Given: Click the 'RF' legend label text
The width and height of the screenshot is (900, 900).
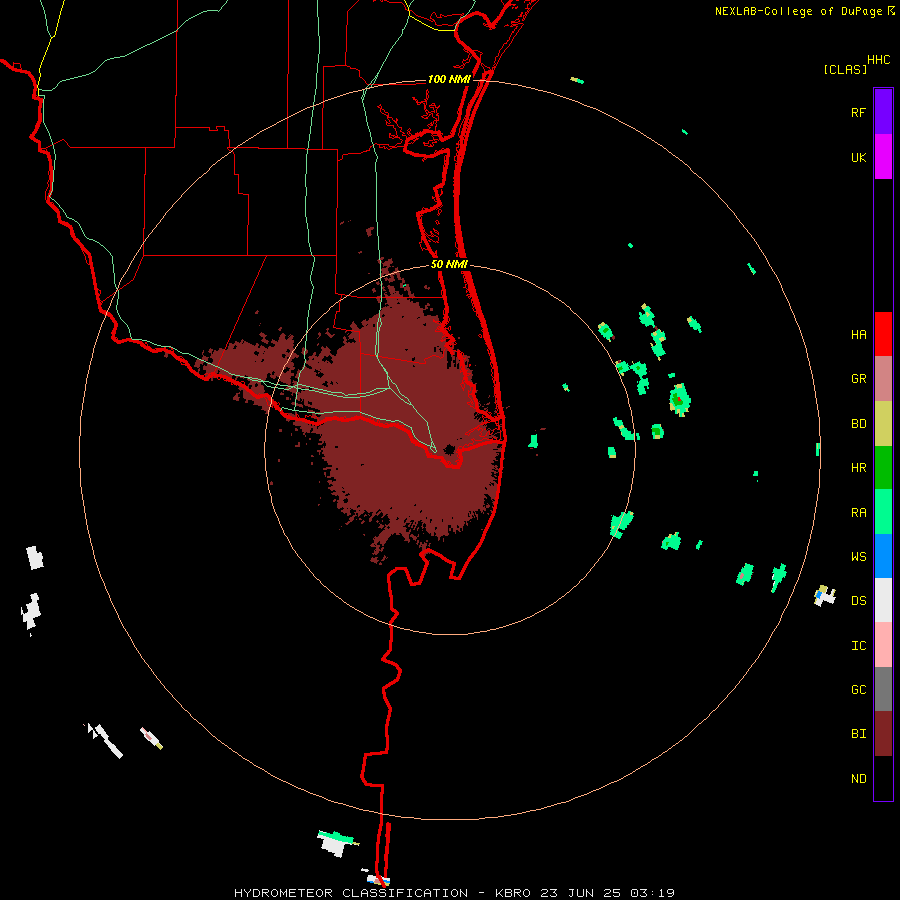Looking at the screenshot, I should point(858,112).
